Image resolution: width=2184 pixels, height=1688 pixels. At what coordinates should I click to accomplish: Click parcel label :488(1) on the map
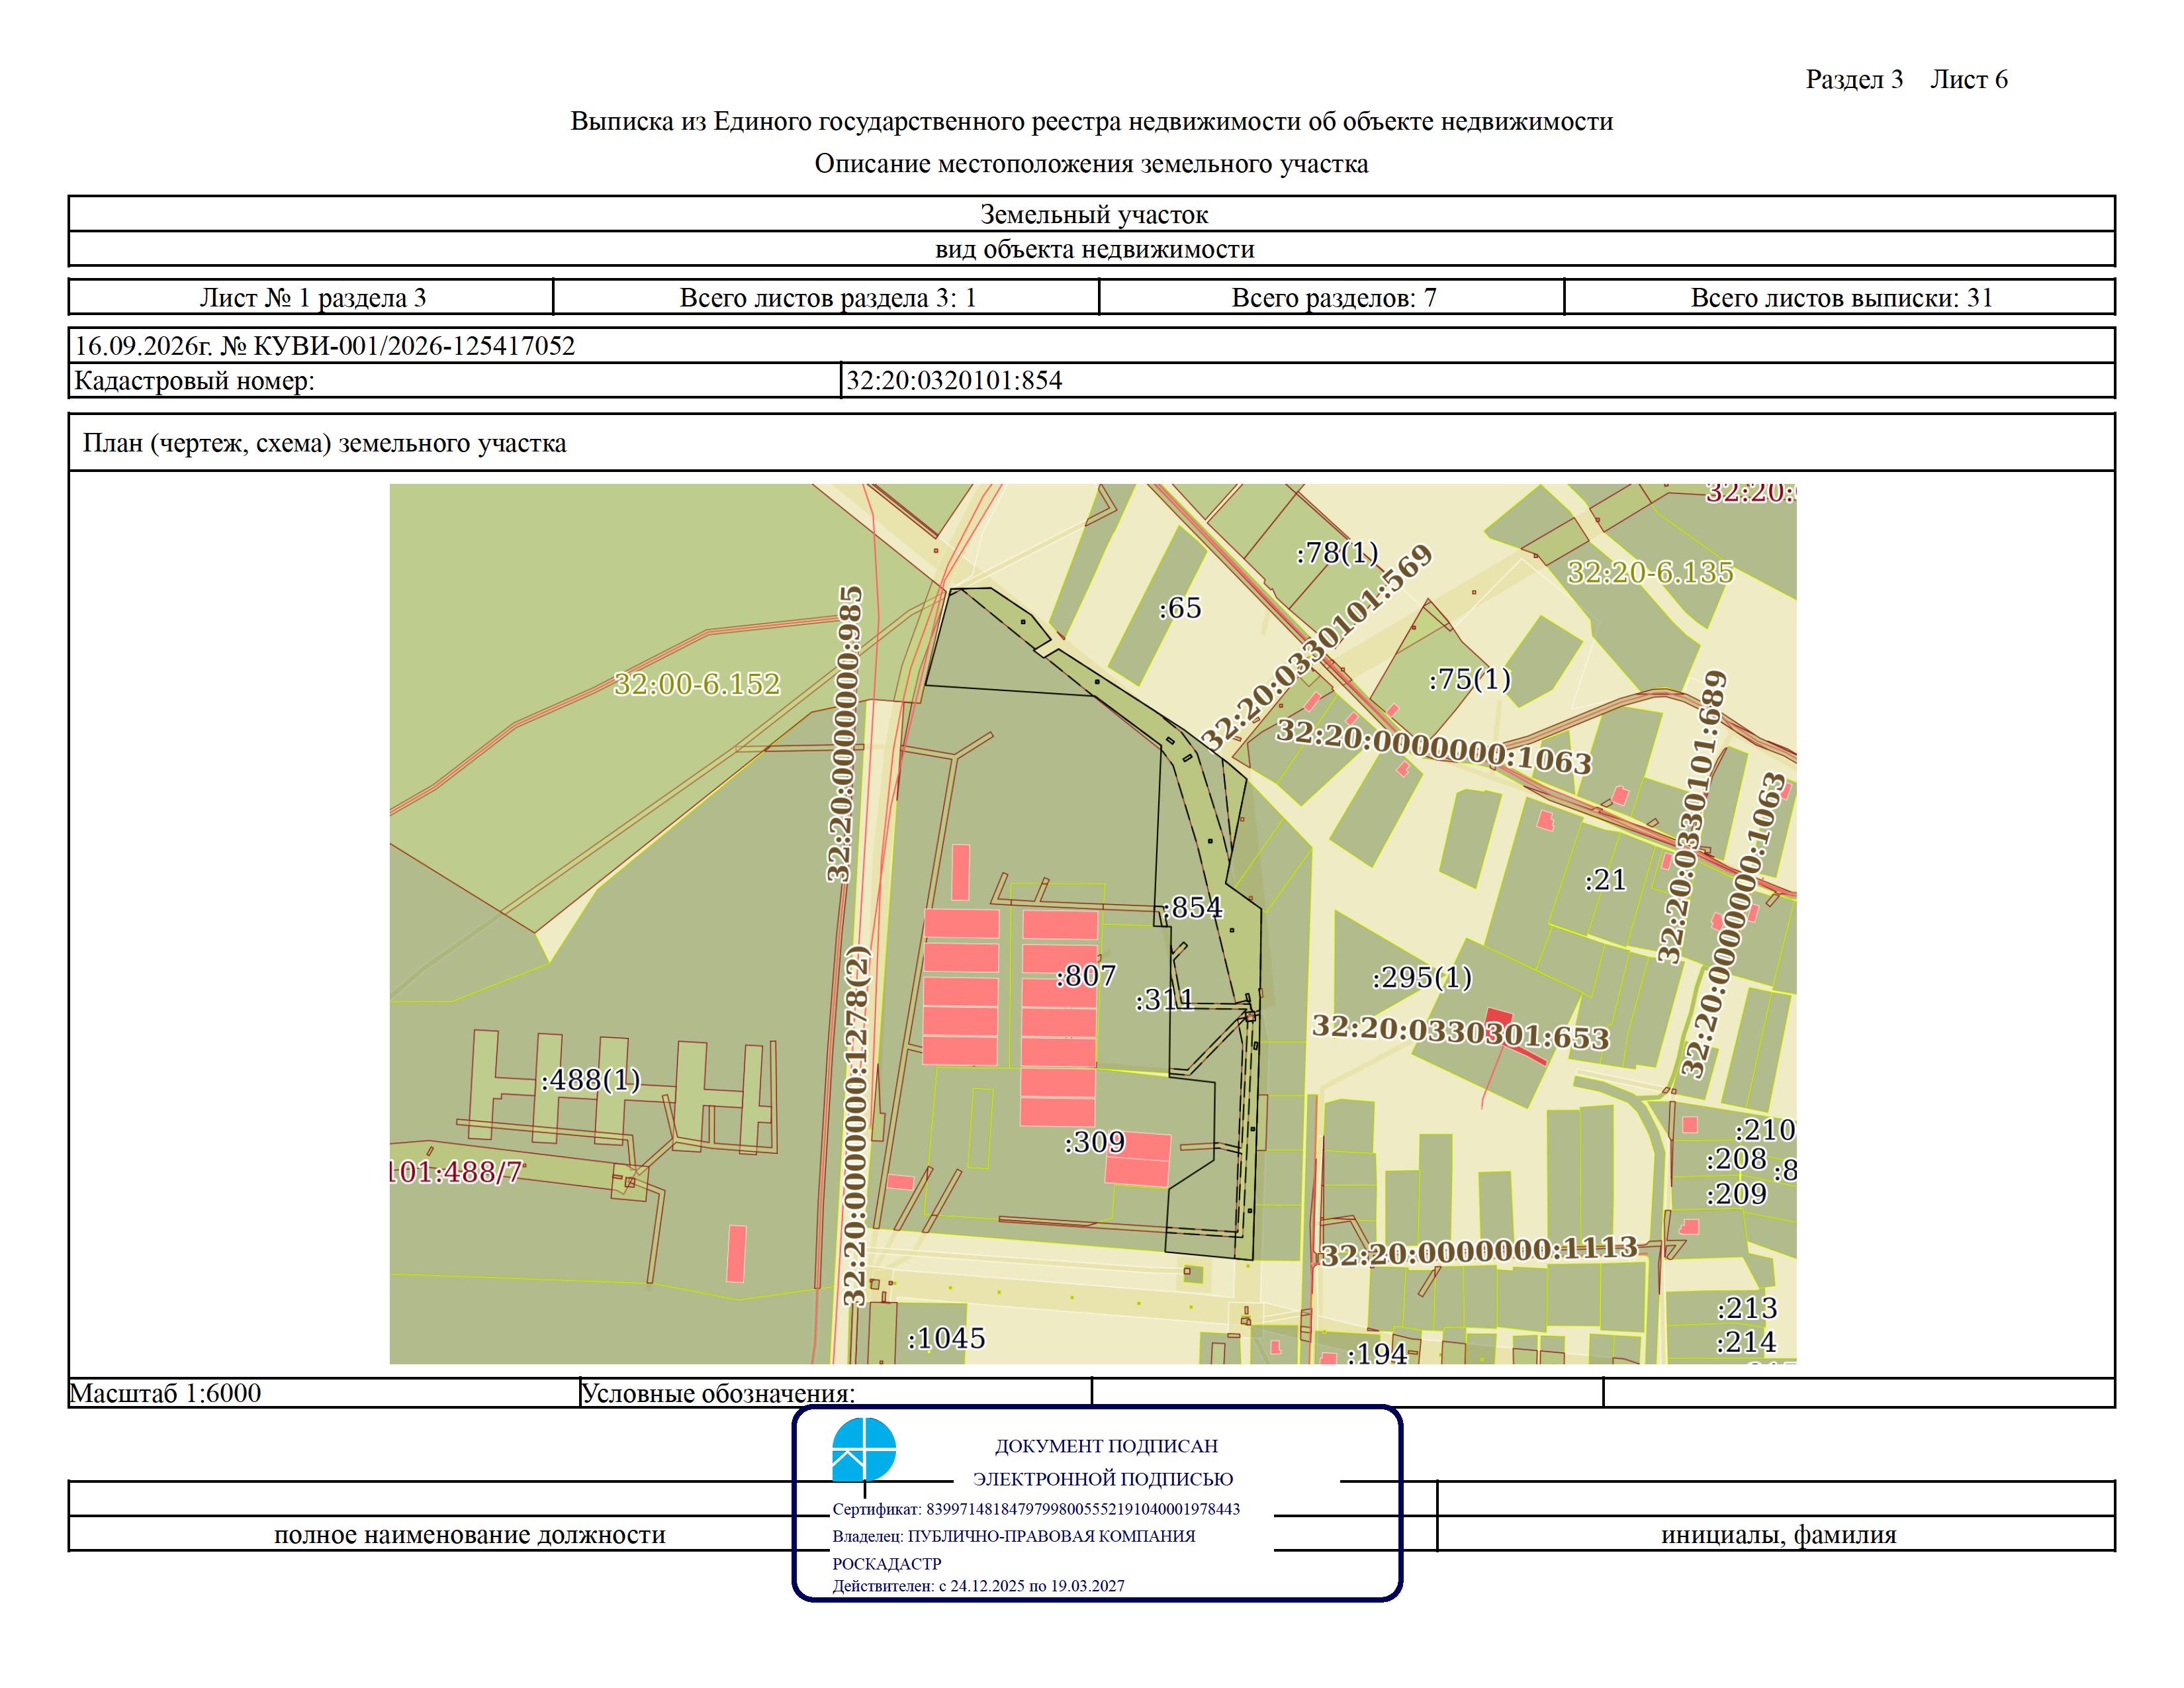tap(590, 1080)
